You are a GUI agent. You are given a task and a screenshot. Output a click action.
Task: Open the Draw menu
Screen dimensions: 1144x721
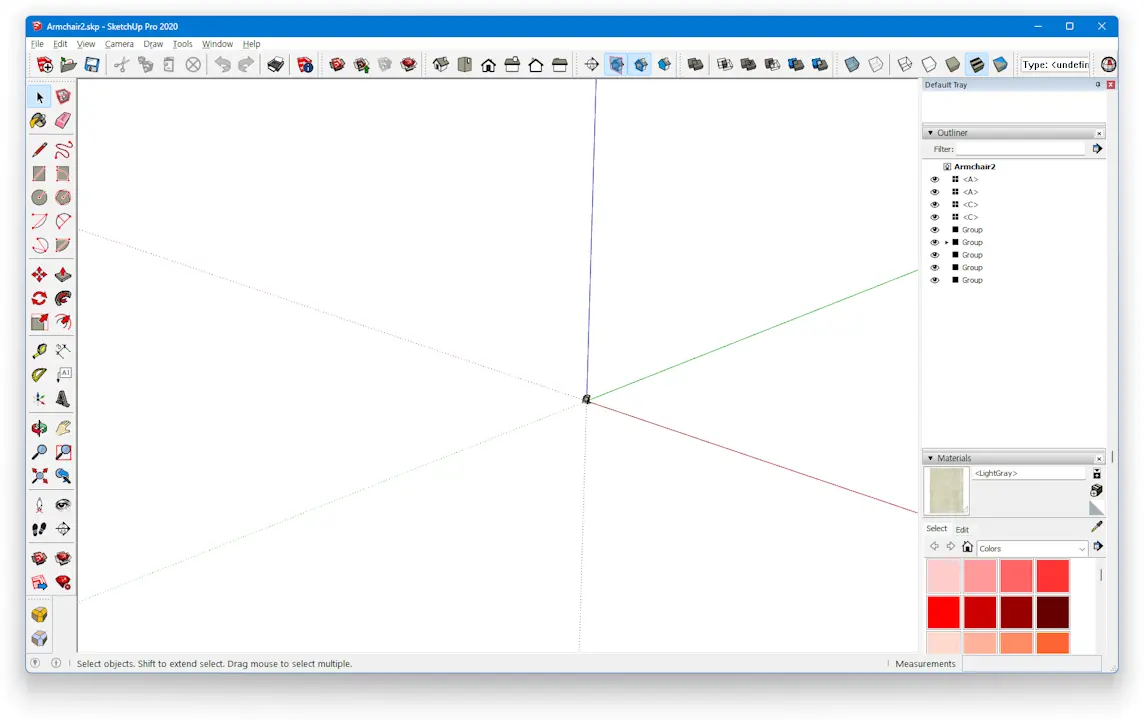pyautogui.click(x=153, y=45)
